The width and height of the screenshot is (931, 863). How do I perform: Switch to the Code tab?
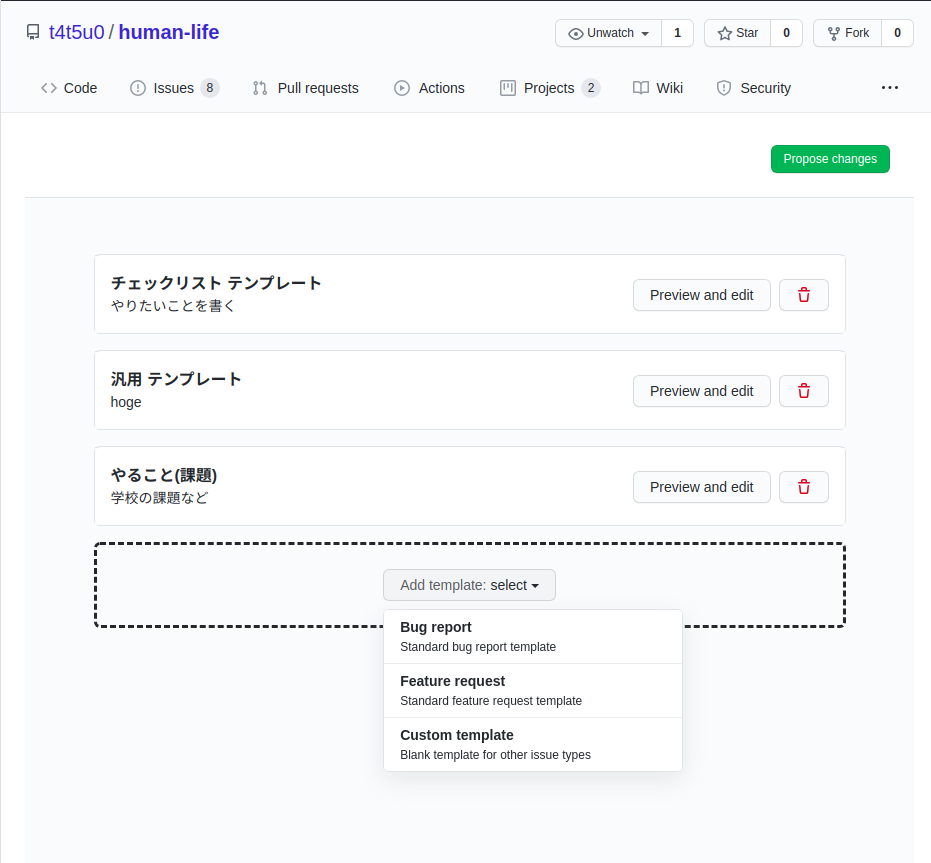[69, 88]
